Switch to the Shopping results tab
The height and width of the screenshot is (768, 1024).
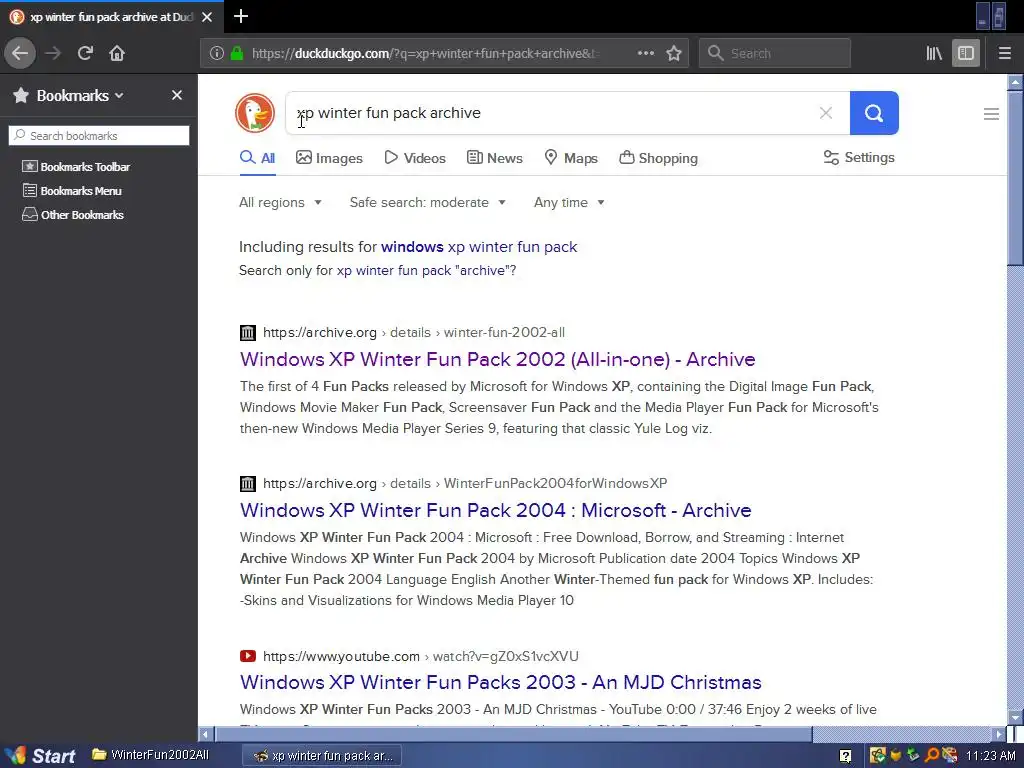click(x=658, y=158)
